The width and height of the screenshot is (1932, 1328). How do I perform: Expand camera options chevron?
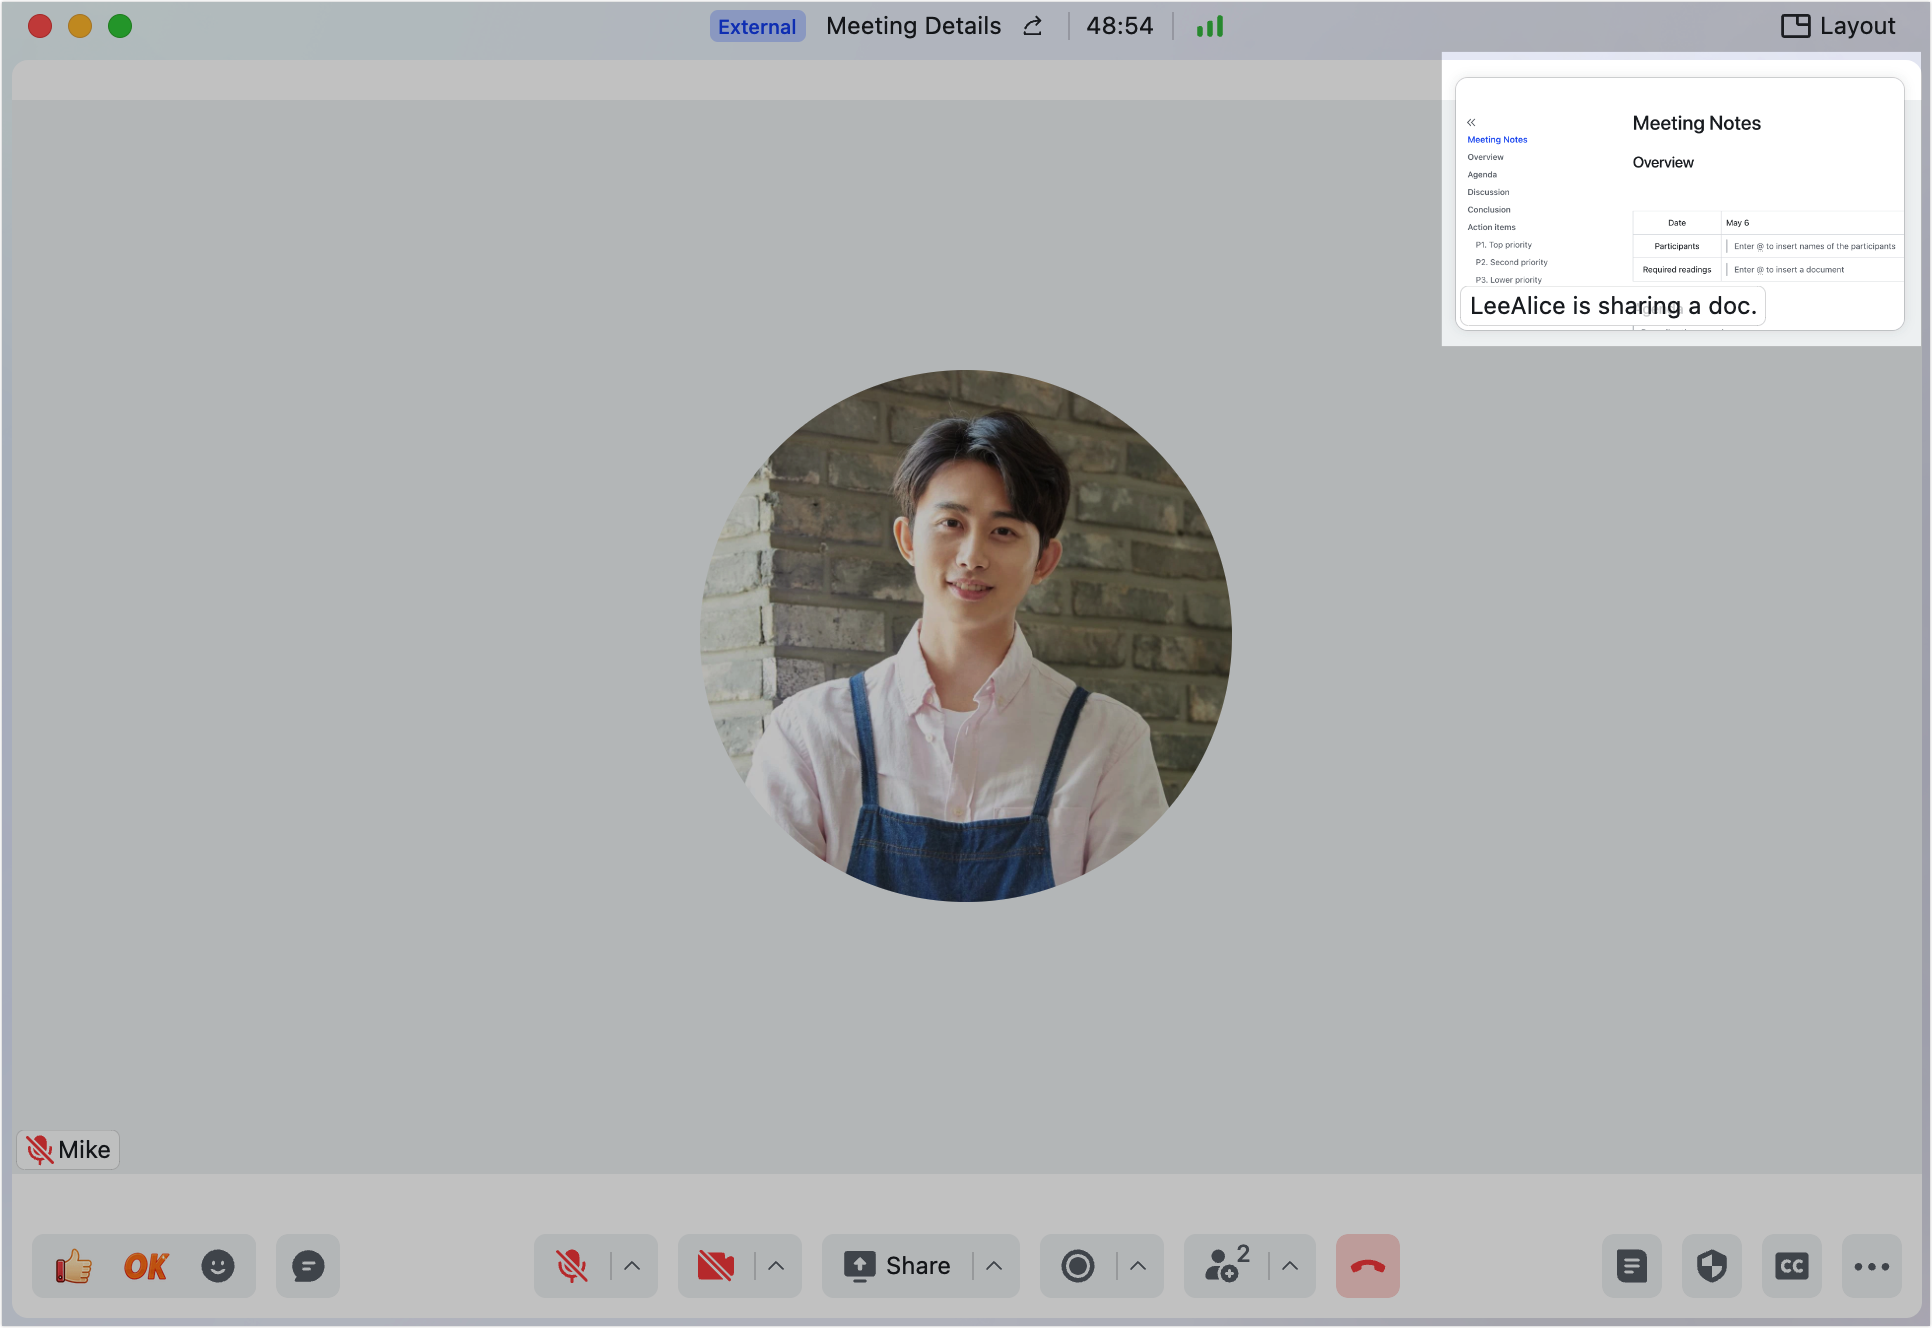[x=776, y=1266]
